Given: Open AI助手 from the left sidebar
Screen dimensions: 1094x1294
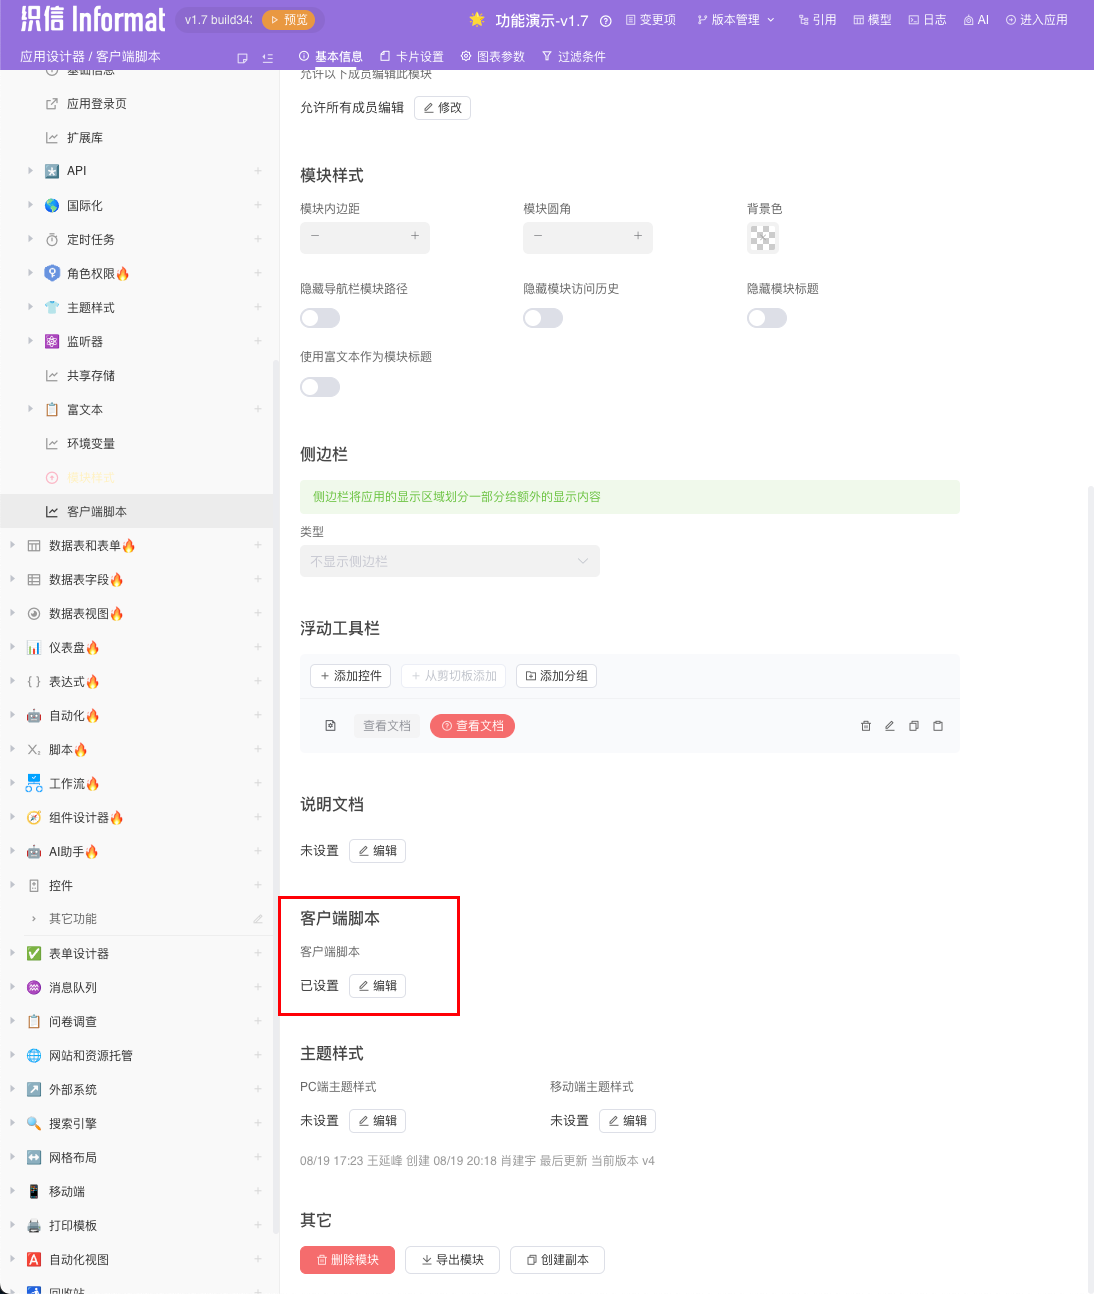Looking at the screenshot, I should point(64,851).
